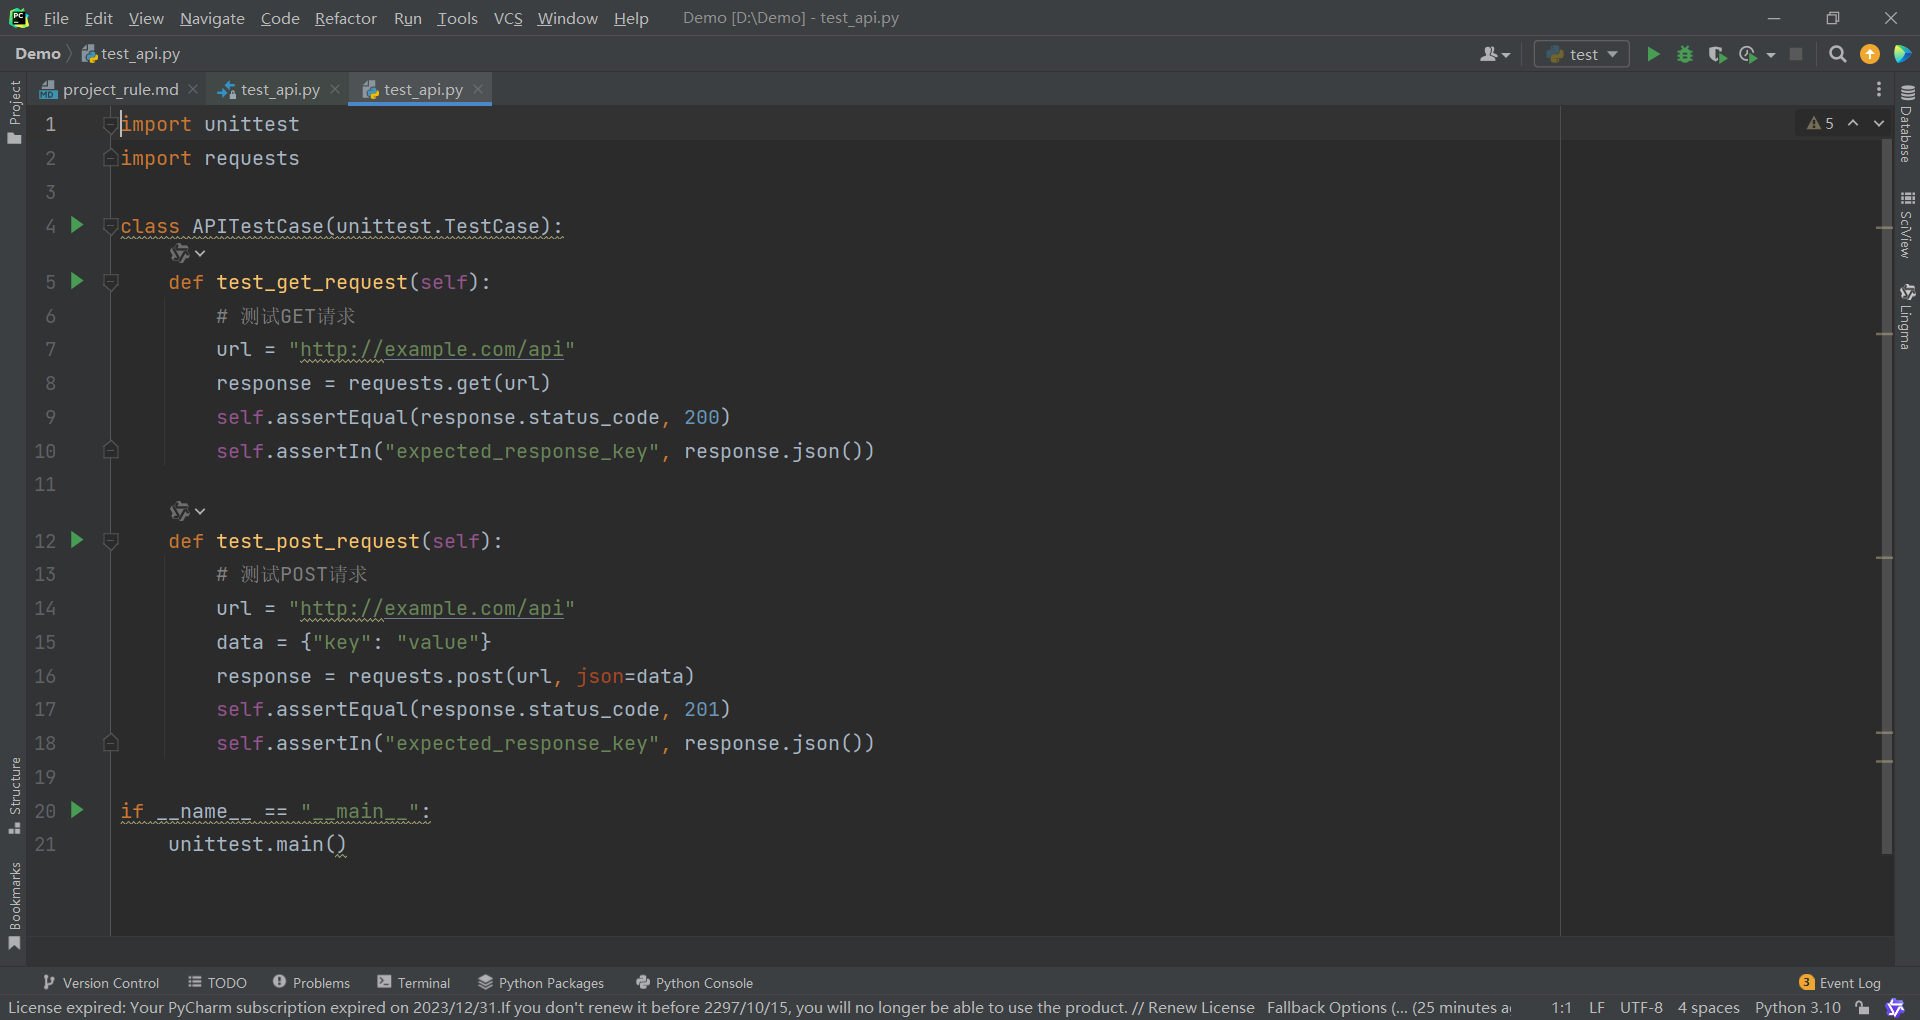Collapse the test_post_request method fold marker
Screen dimensions: 1920x1020
tap(111, 541)
